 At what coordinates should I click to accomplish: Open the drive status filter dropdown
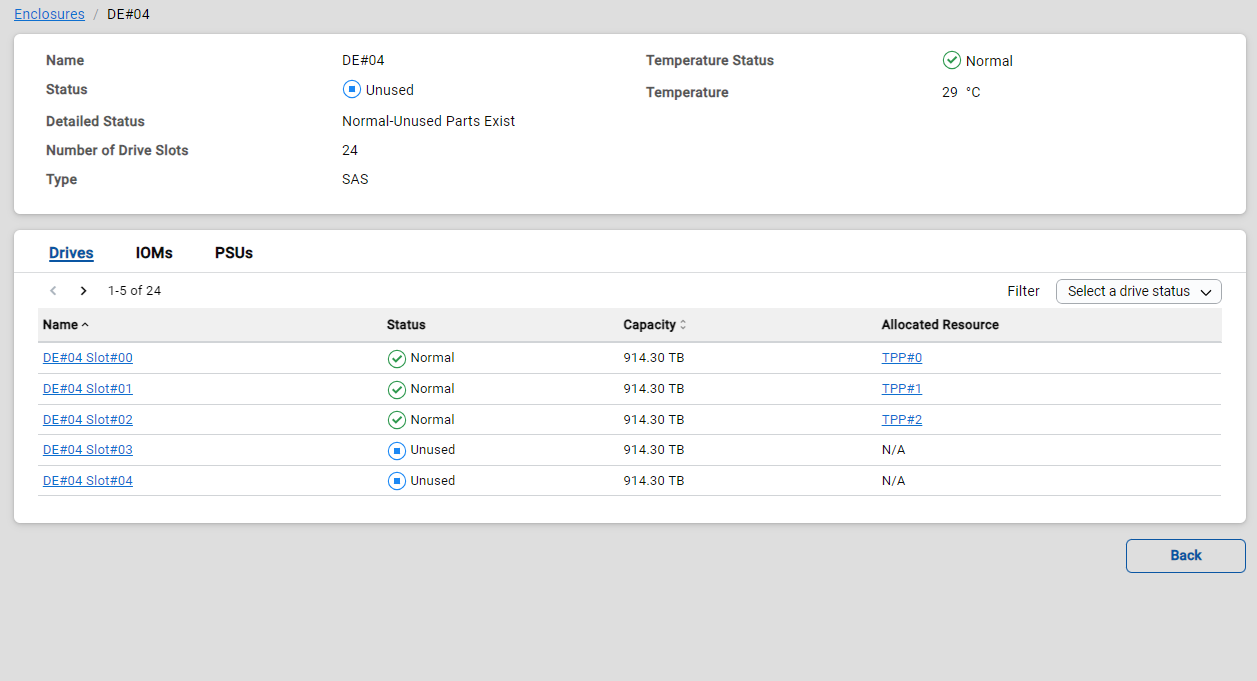tap(1138, 291)
